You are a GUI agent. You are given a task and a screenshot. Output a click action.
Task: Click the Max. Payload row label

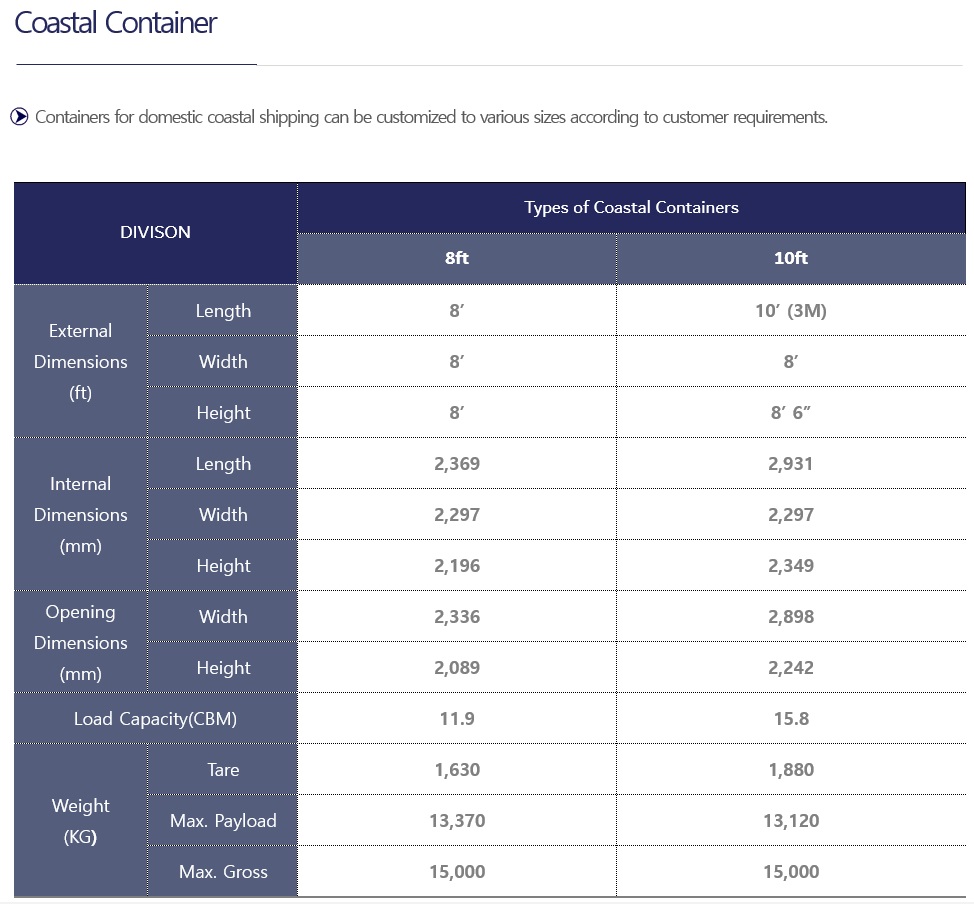point(223,821)
